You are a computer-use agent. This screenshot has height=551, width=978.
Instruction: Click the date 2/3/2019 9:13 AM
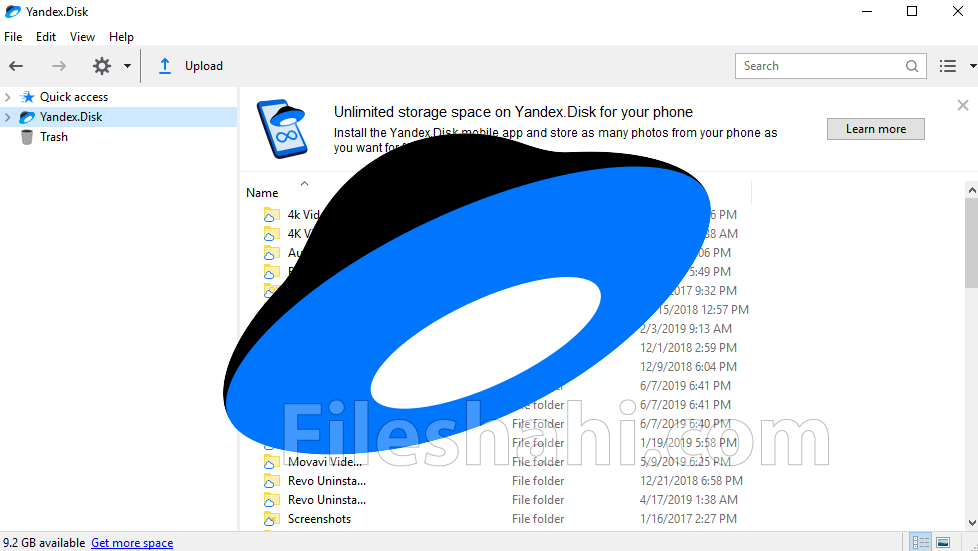[686, 328]
